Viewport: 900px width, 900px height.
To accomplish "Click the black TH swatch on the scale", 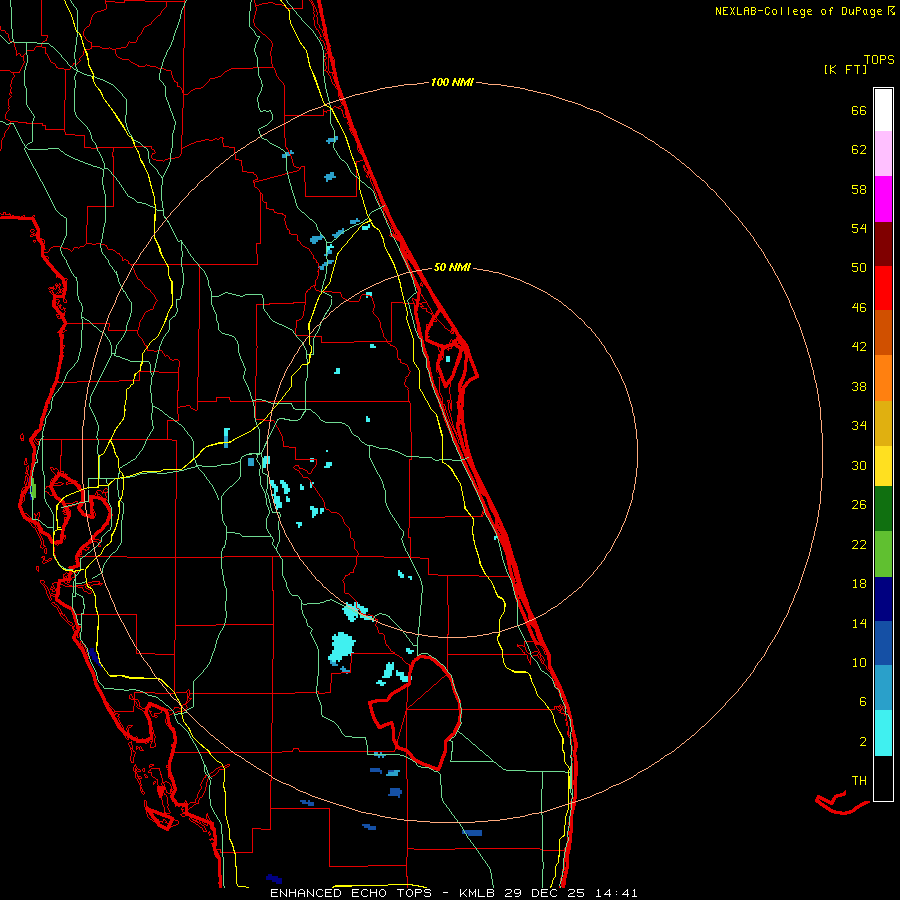I will click(x=883, y=778).
